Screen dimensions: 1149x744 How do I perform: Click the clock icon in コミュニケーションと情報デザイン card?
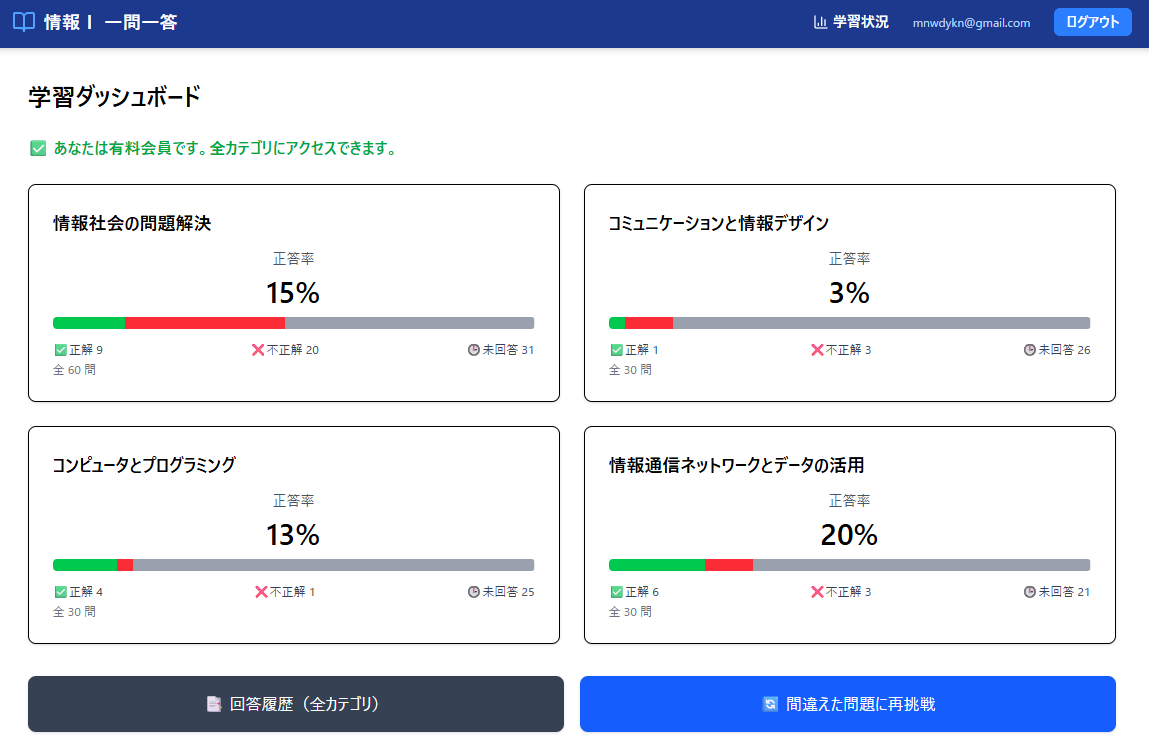coord(1030,350)
